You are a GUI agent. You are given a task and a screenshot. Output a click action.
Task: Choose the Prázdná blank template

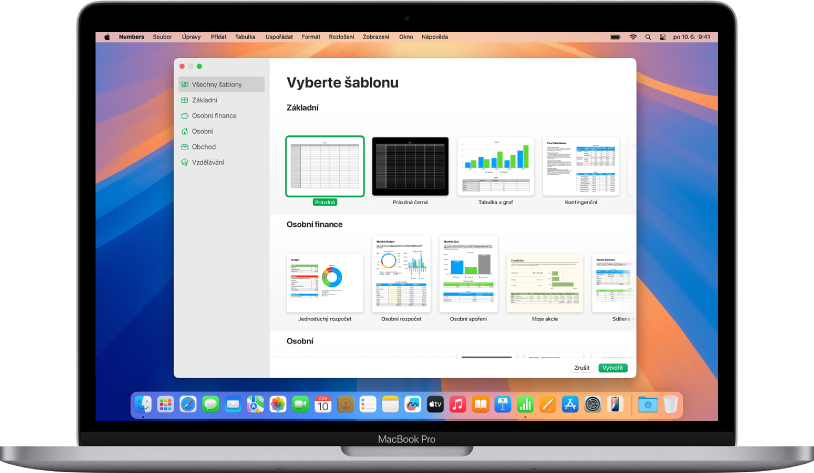(325, 166)
